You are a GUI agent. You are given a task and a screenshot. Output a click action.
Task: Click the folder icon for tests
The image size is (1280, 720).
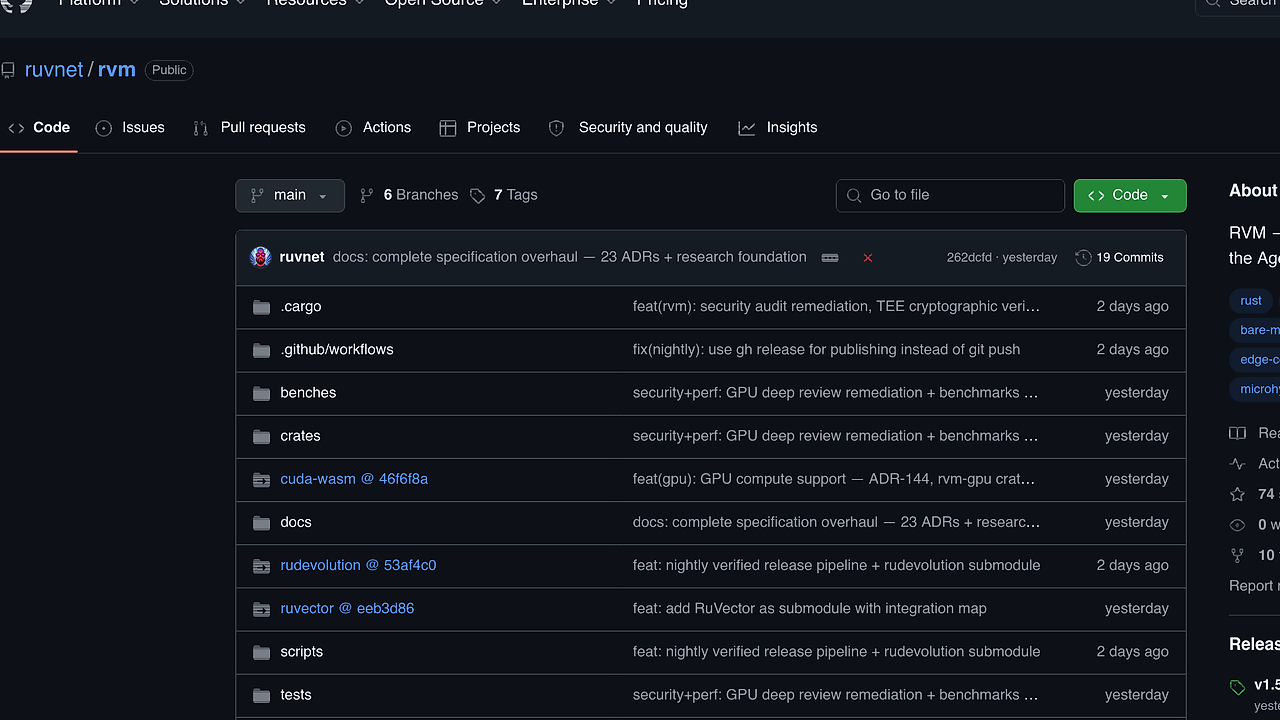pos(262,695)
